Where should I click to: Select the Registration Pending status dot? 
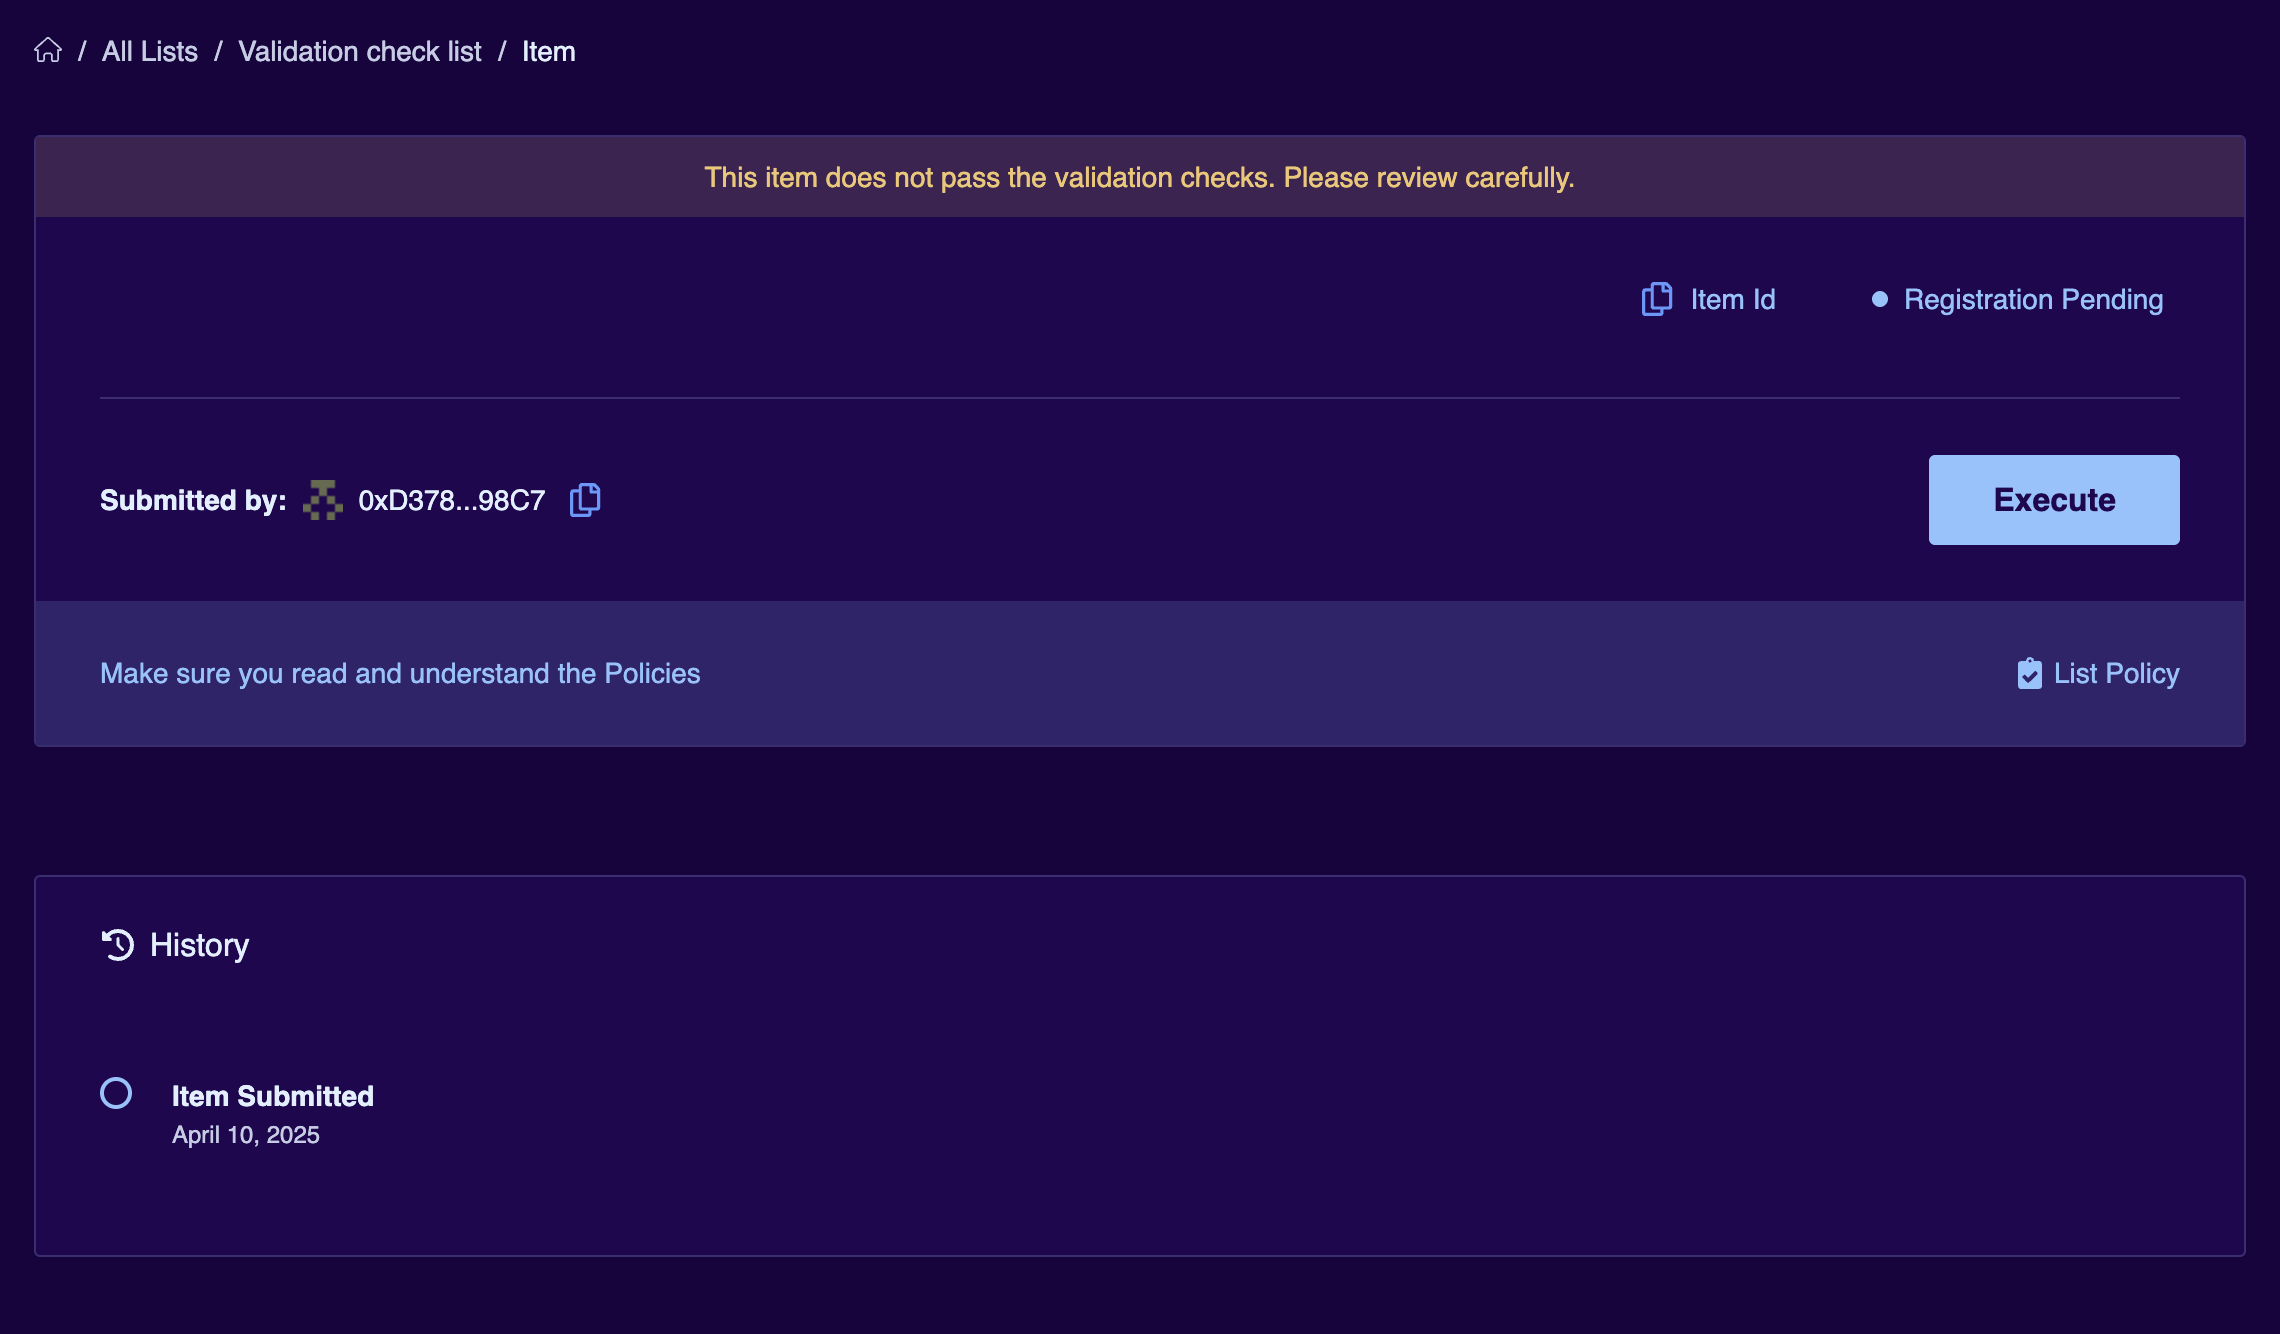tap(1880, 299)
